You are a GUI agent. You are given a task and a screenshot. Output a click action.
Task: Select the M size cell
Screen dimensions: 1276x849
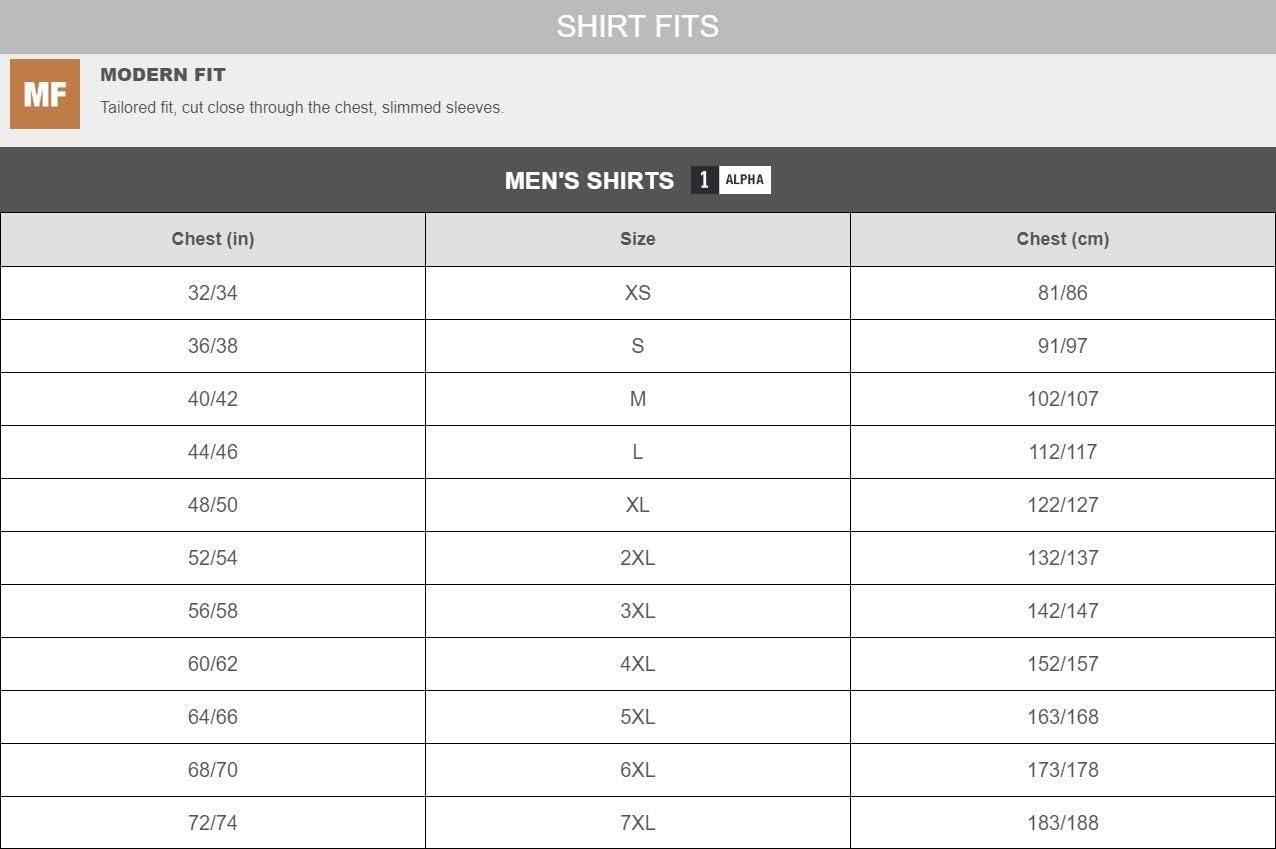637,399
